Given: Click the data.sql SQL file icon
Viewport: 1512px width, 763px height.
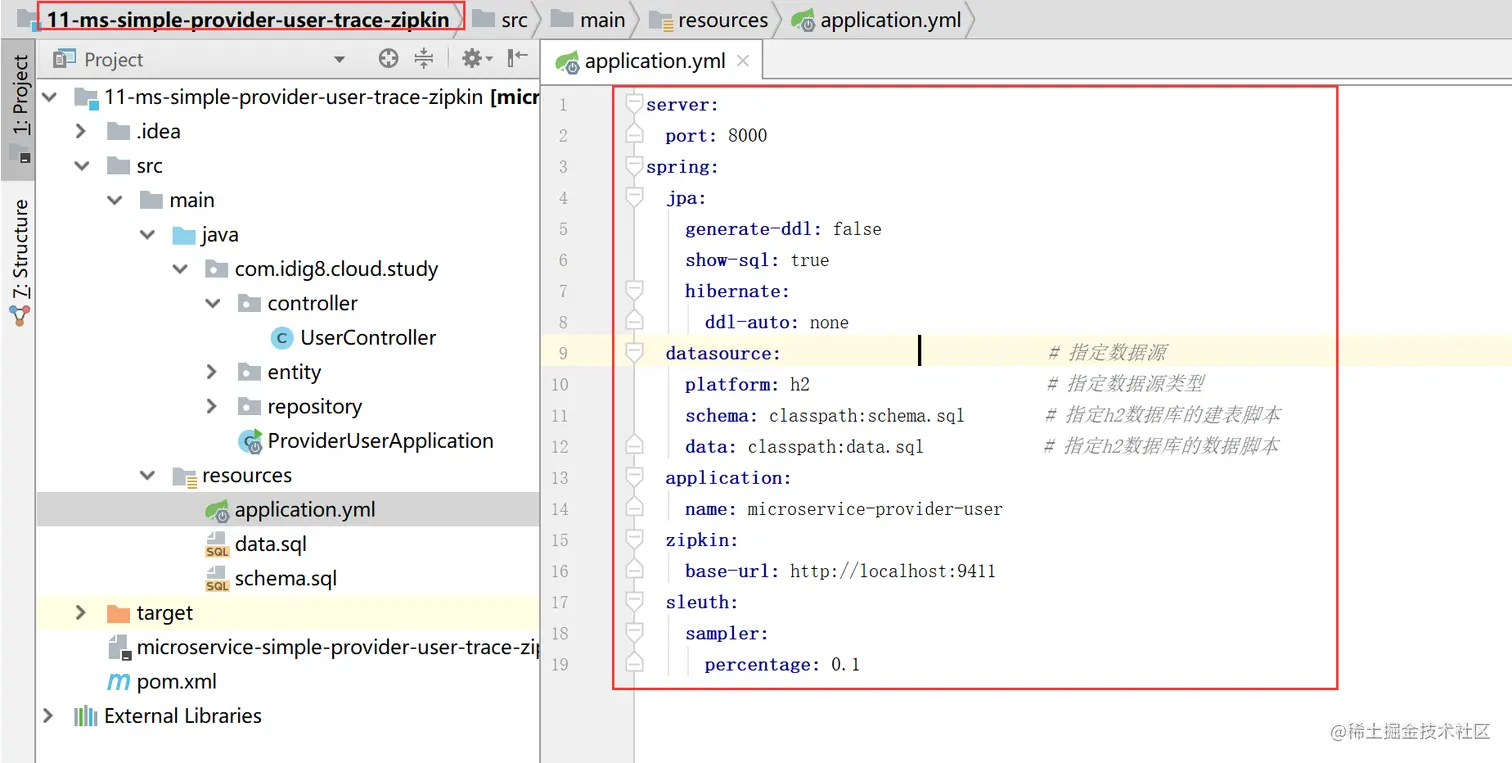Looking at the screenshot, I should pyautogui.click(x=217, y=545).
